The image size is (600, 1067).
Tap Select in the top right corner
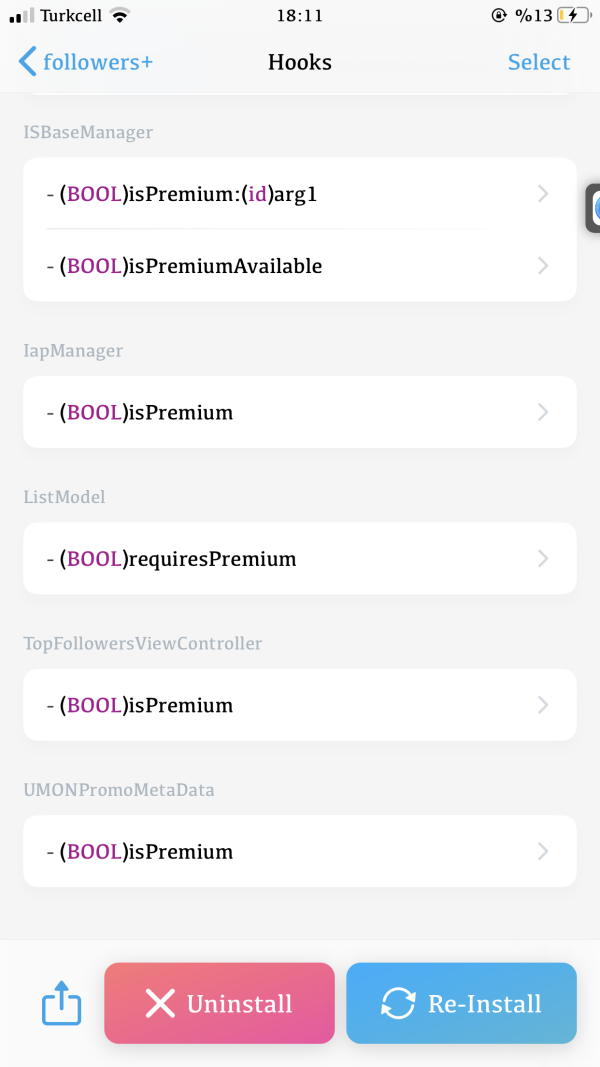539,61
